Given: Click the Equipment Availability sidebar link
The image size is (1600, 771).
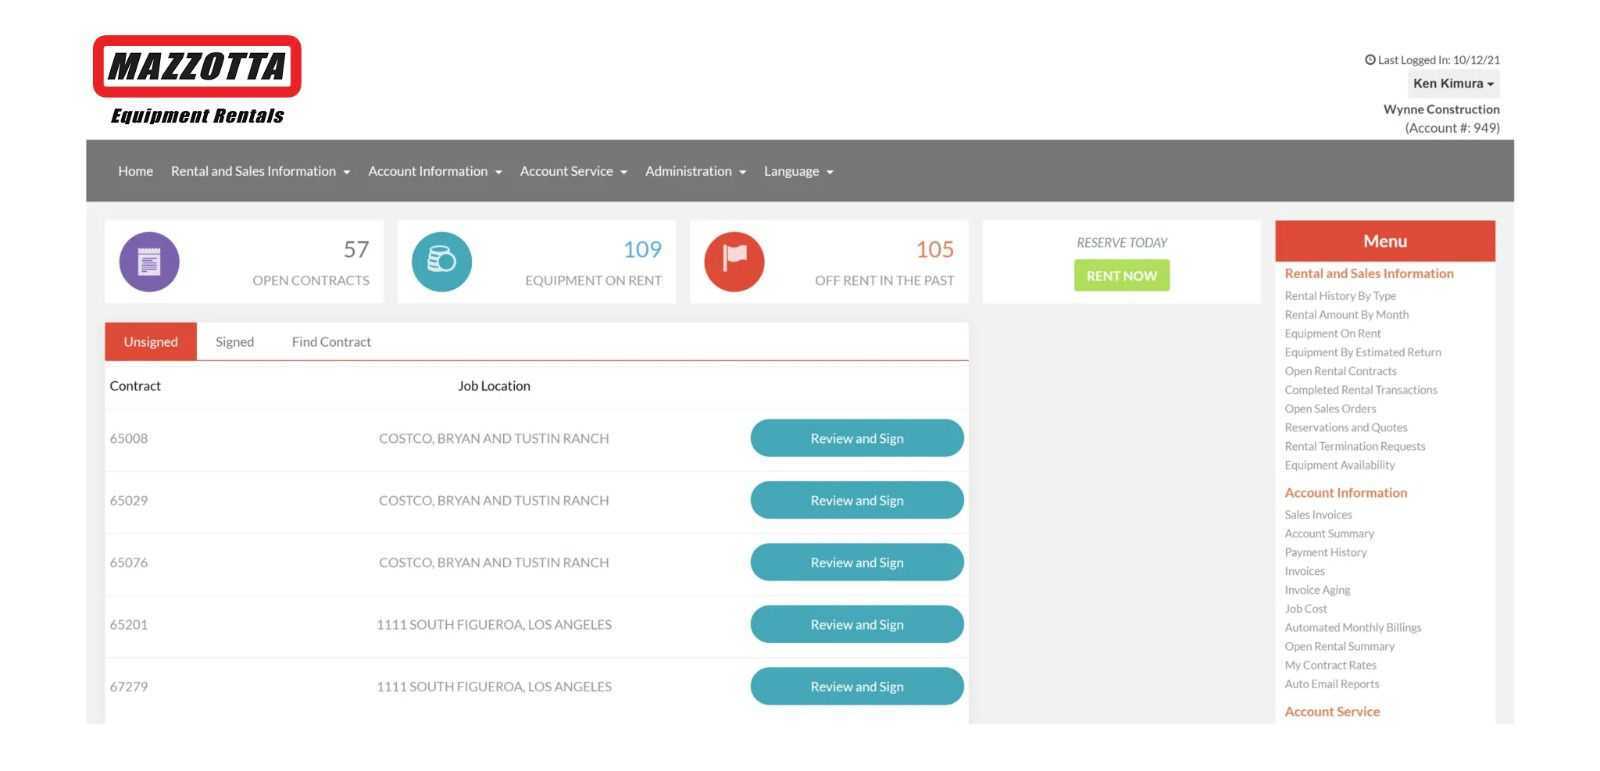Looking at the screenshot, I should click(x=1339, y=465).
